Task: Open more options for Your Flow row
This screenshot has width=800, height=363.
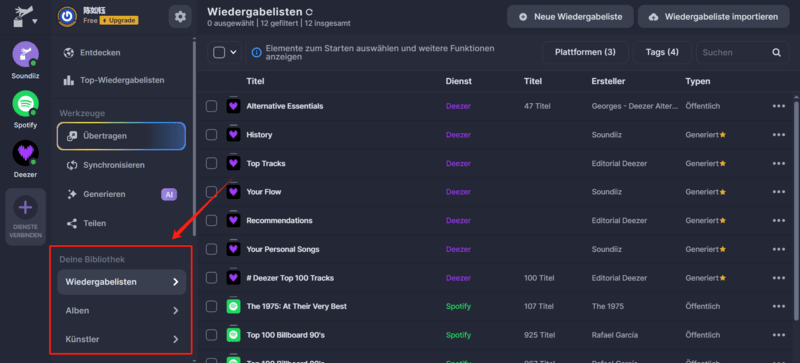Action: [779, 192]
